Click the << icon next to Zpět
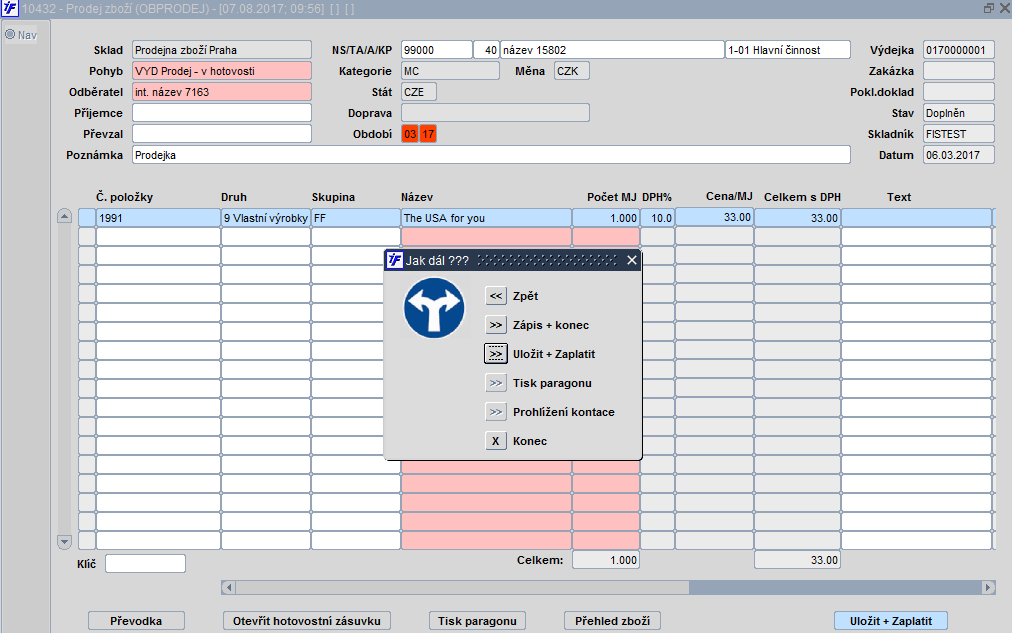The image size is (1012, 633). pos(496,296)
